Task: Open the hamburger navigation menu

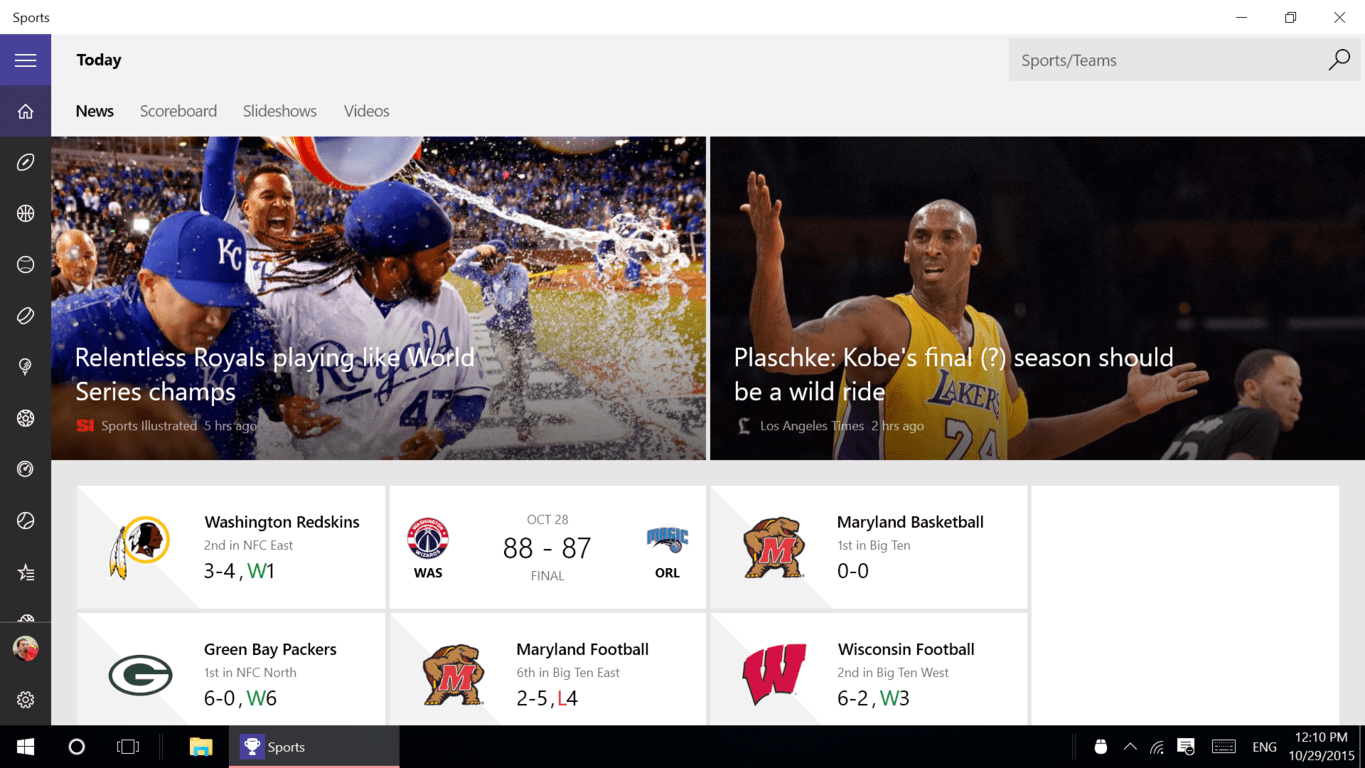Action: 25,60
